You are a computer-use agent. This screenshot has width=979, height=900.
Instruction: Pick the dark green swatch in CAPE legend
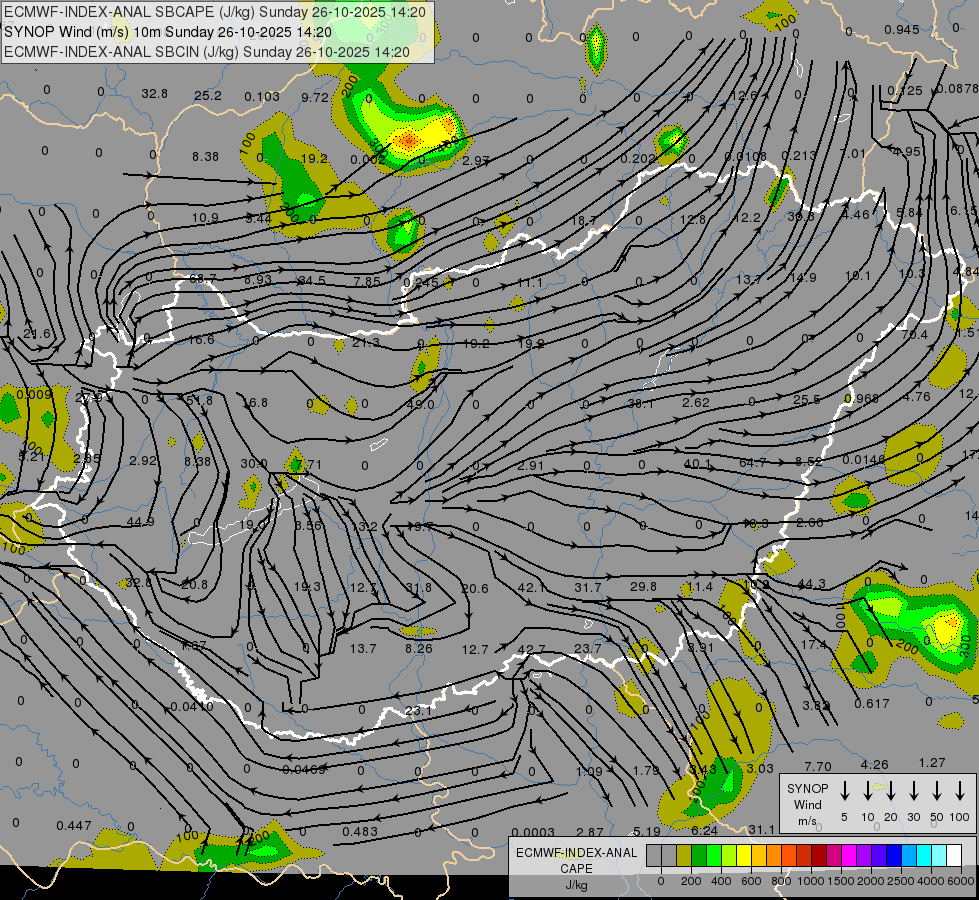coord(699,855)
